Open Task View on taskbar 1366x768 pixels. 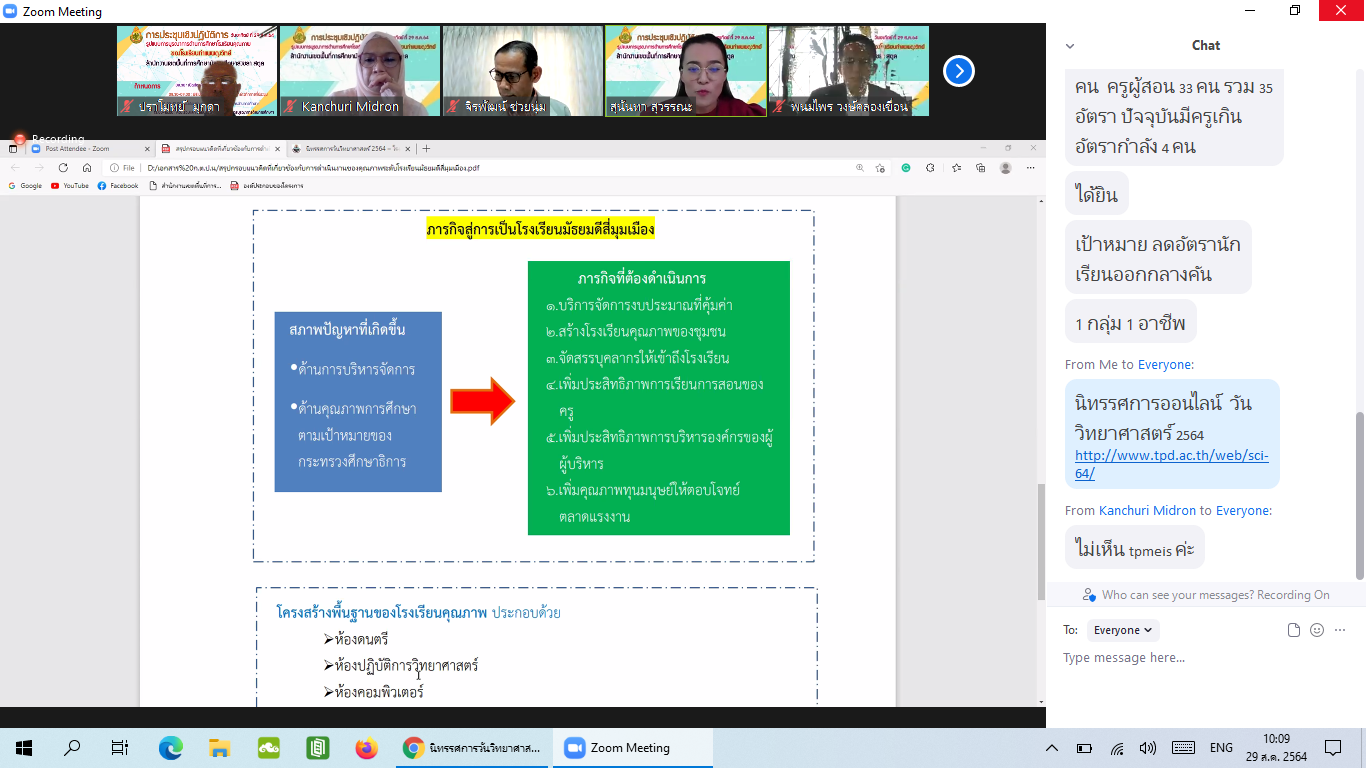click(120, 748)
